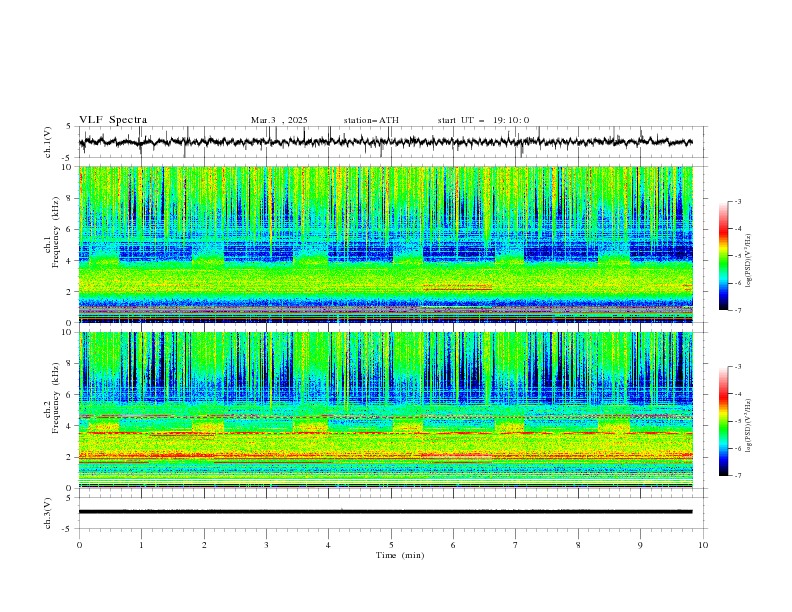Click the ch.2 "Frequency (kHz)" axis label
This screenshot has height=612, width=792.
pos(56,397)
